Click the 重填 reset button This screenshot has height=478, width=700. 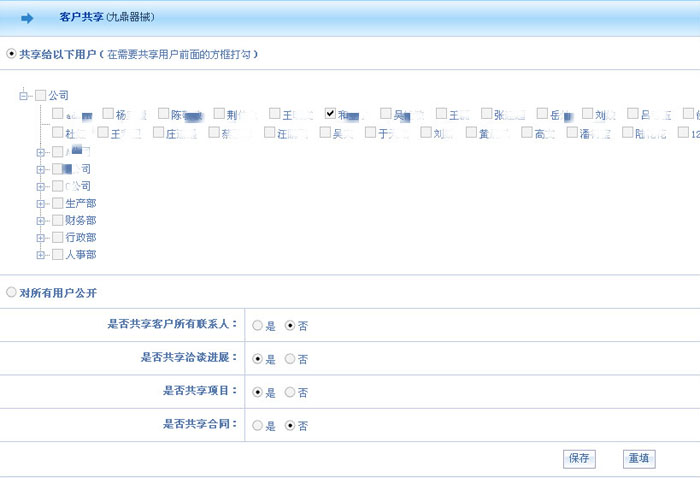(638, 458)
